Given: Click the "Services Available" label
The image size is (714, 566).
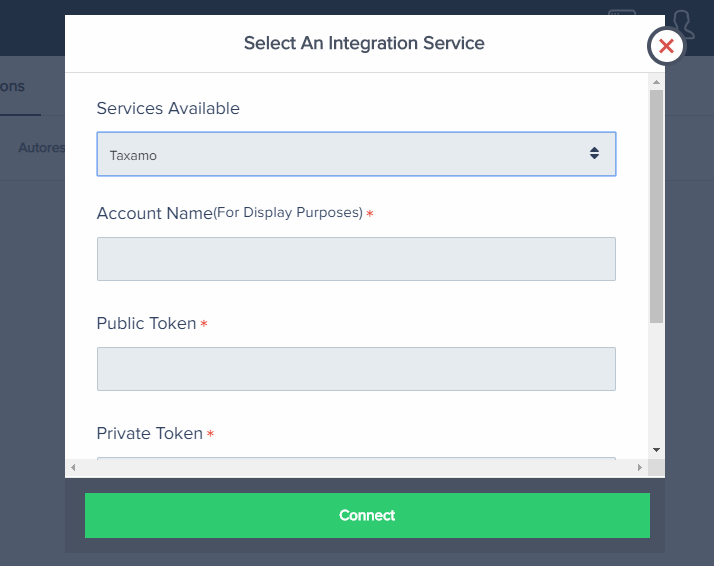Looking at the screenshot, I should (168, 108).
